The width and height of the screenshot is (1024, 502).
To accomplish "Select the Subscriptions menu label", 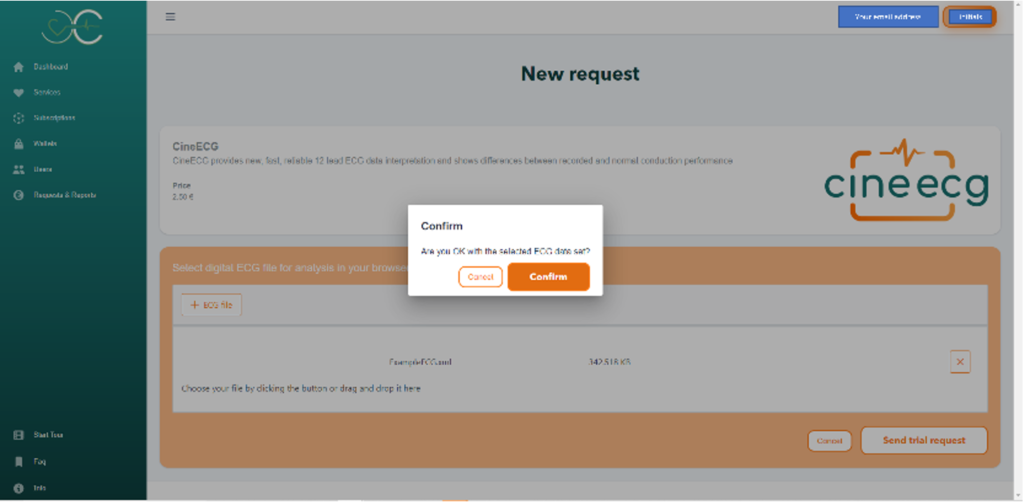I will click(54, 118).
